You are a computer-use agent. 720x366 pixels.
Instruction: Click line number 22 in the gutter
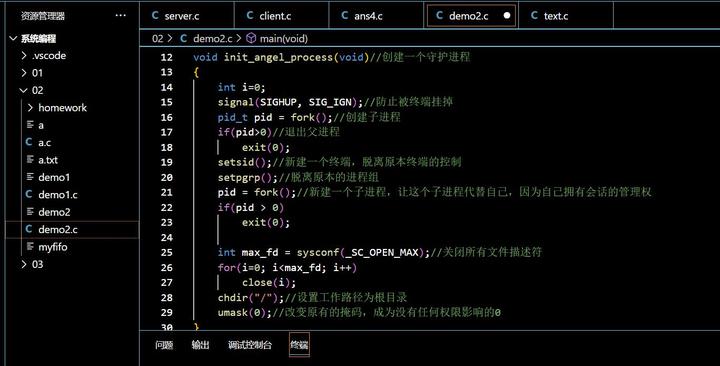point(167,208)
